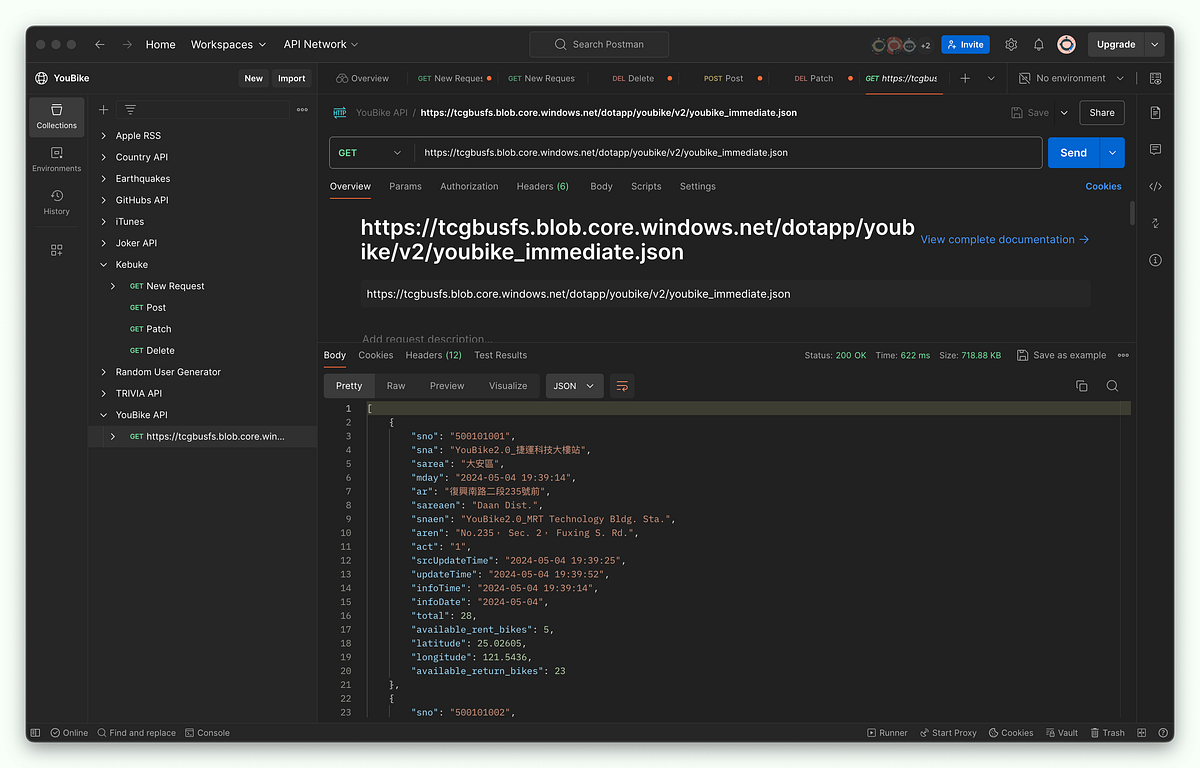Open the Collections panel in the sidebar
1200x768 pixels.
coord(56,115)
